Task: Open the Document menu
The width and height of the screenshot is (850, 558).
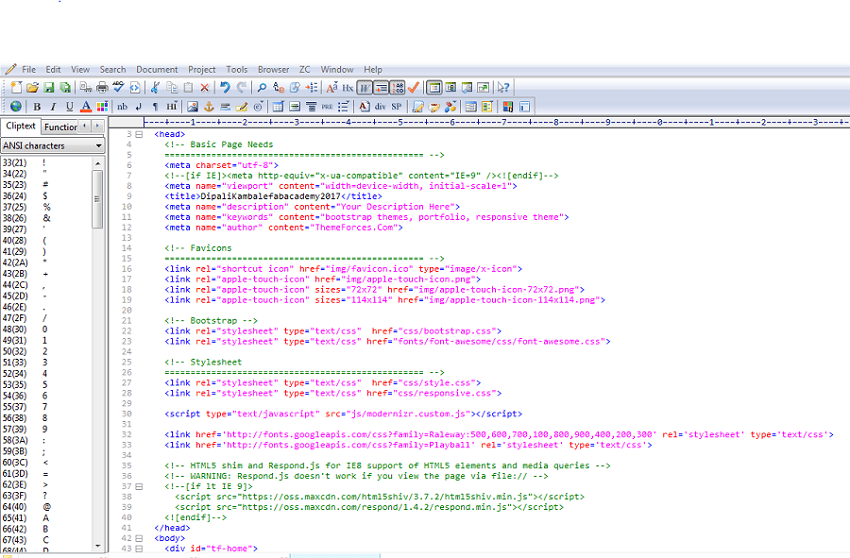Action: (x=157, y=69)
